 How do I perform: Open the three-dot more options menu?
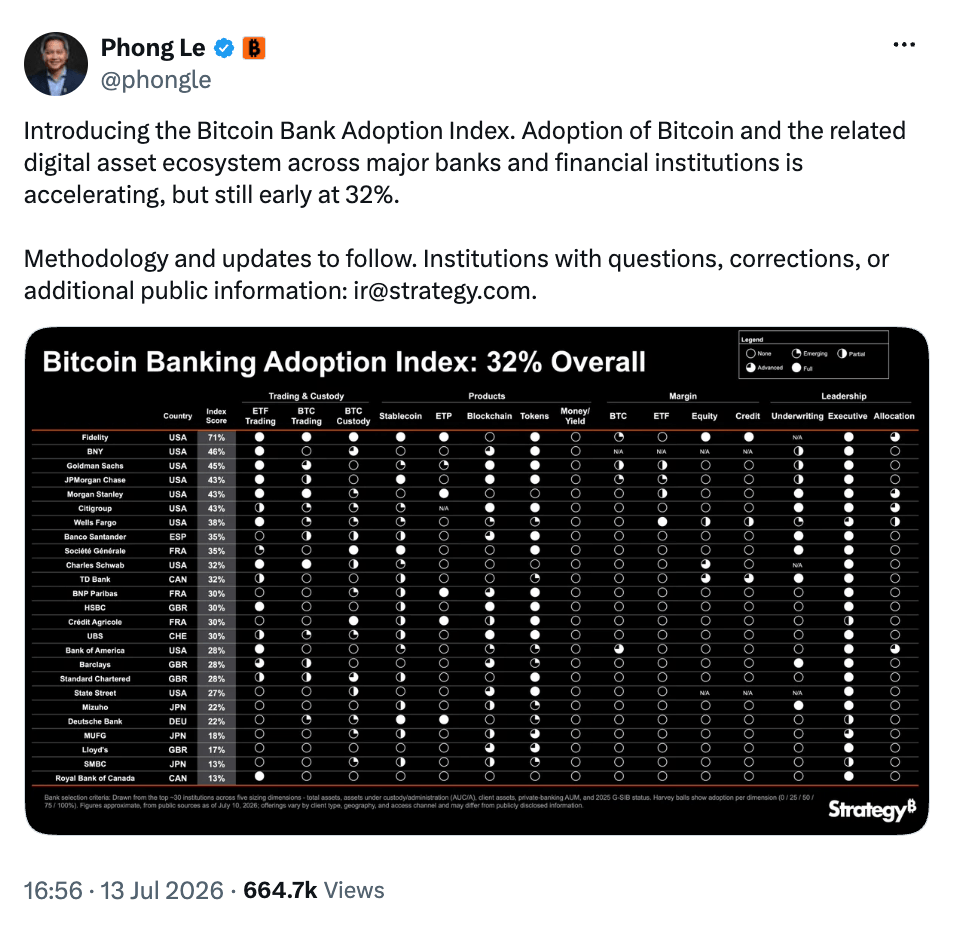tap(904, 44)
